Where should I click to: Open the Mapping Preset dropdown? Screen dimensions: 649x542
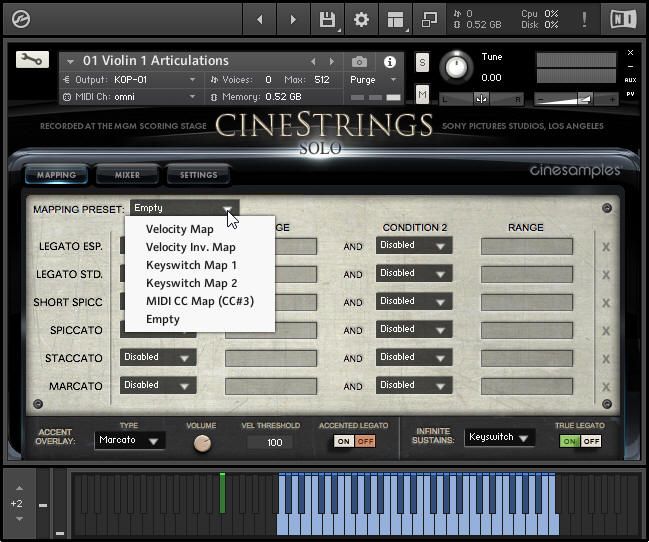pyautogui.click(x=185, y=208)
